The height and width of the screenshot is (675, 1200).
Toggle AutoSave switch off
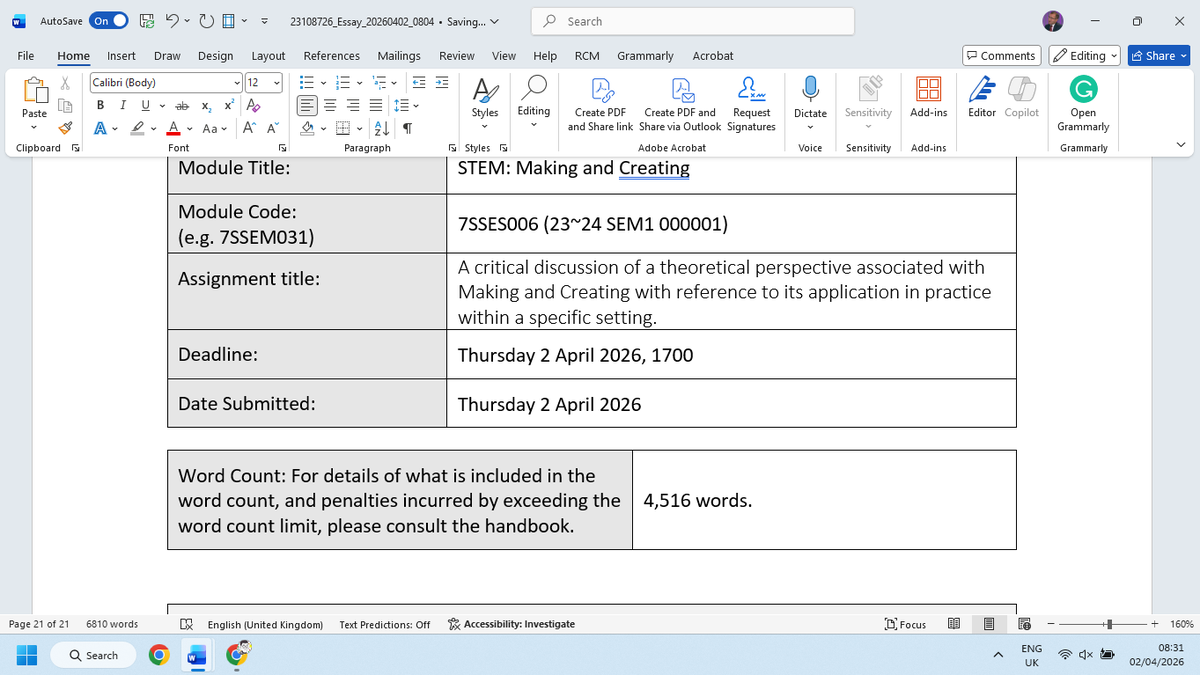109,21
